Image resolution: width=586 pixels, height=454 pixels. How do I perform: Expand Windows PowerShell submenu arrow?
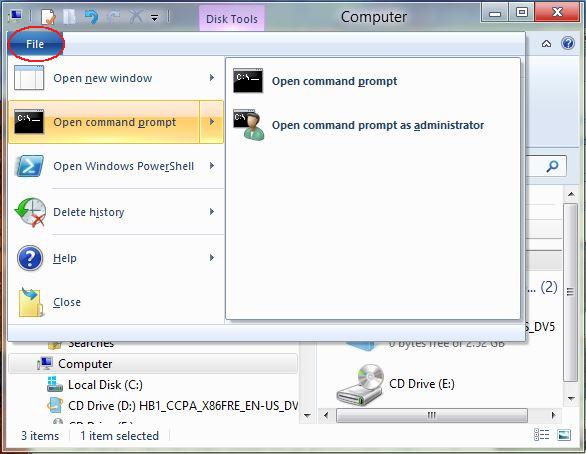pyautogui.click(x=212, y=166)
